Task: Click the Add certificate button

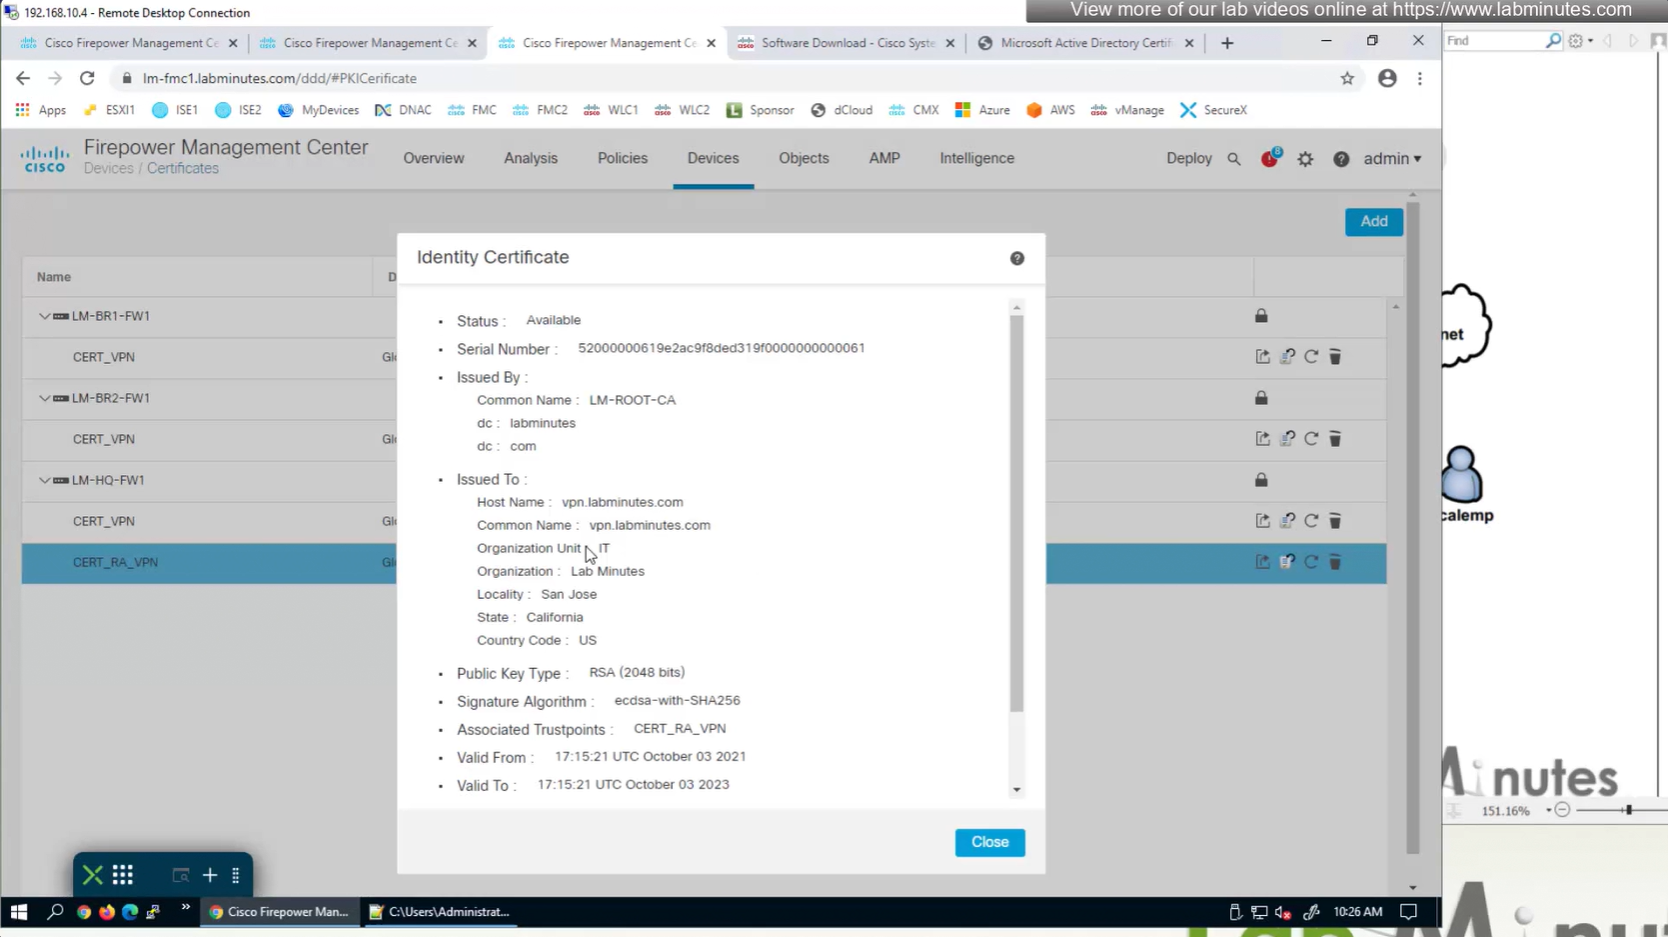Action: coord(1373,222)
